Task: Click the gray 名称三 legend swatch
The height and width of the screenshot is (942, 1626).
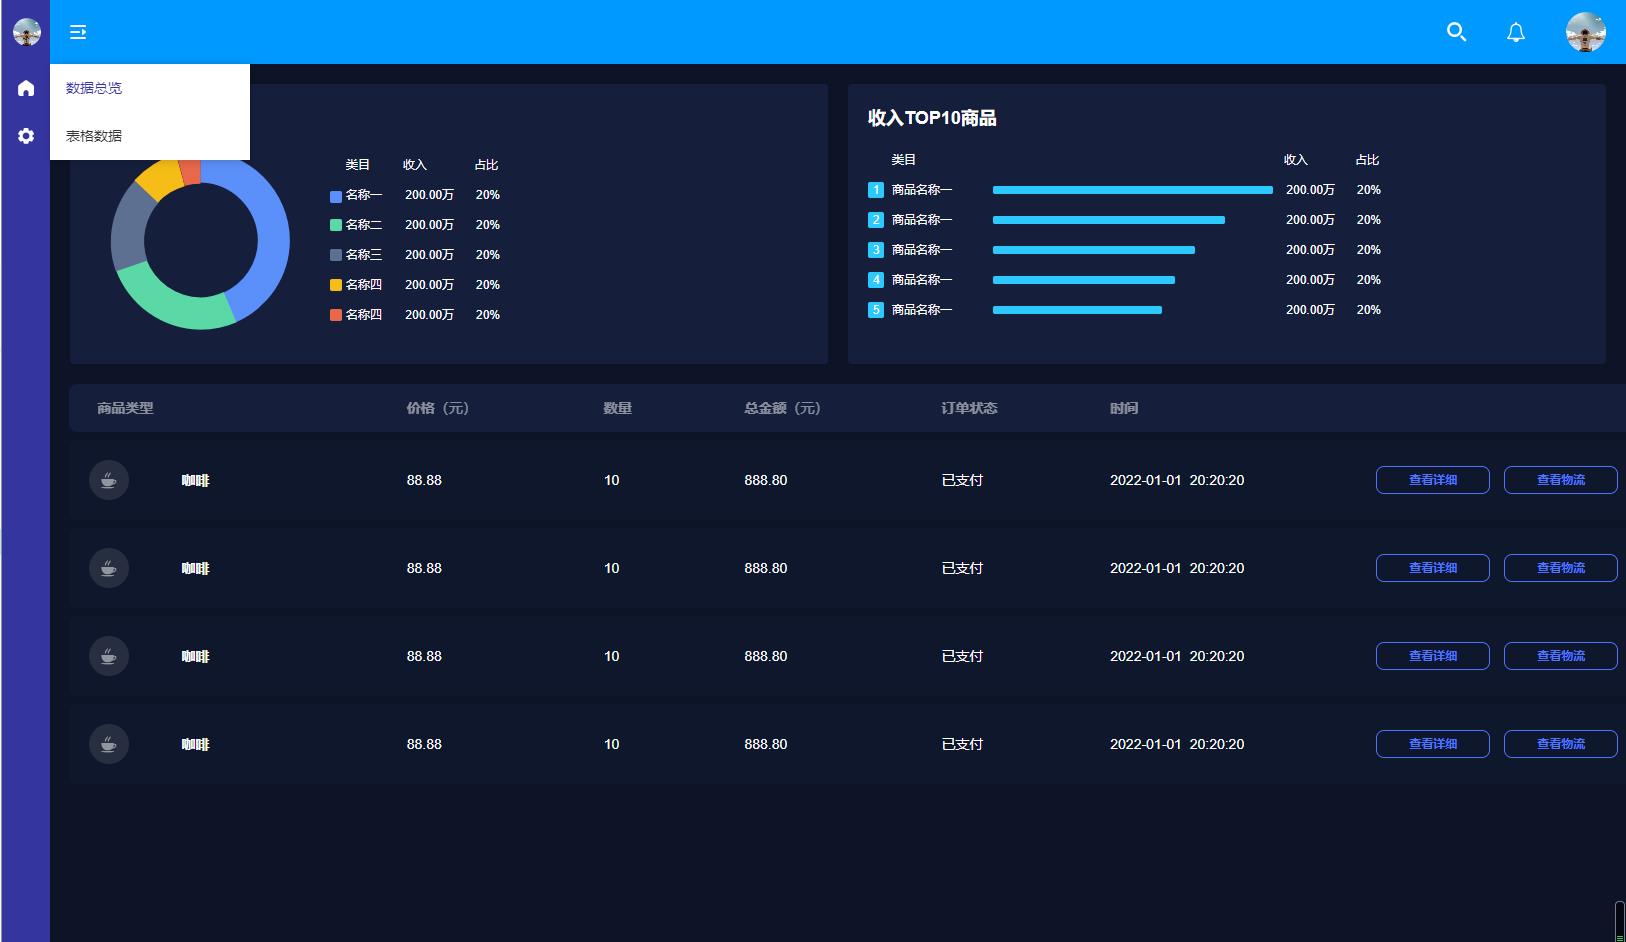Action: click(336, 256)
